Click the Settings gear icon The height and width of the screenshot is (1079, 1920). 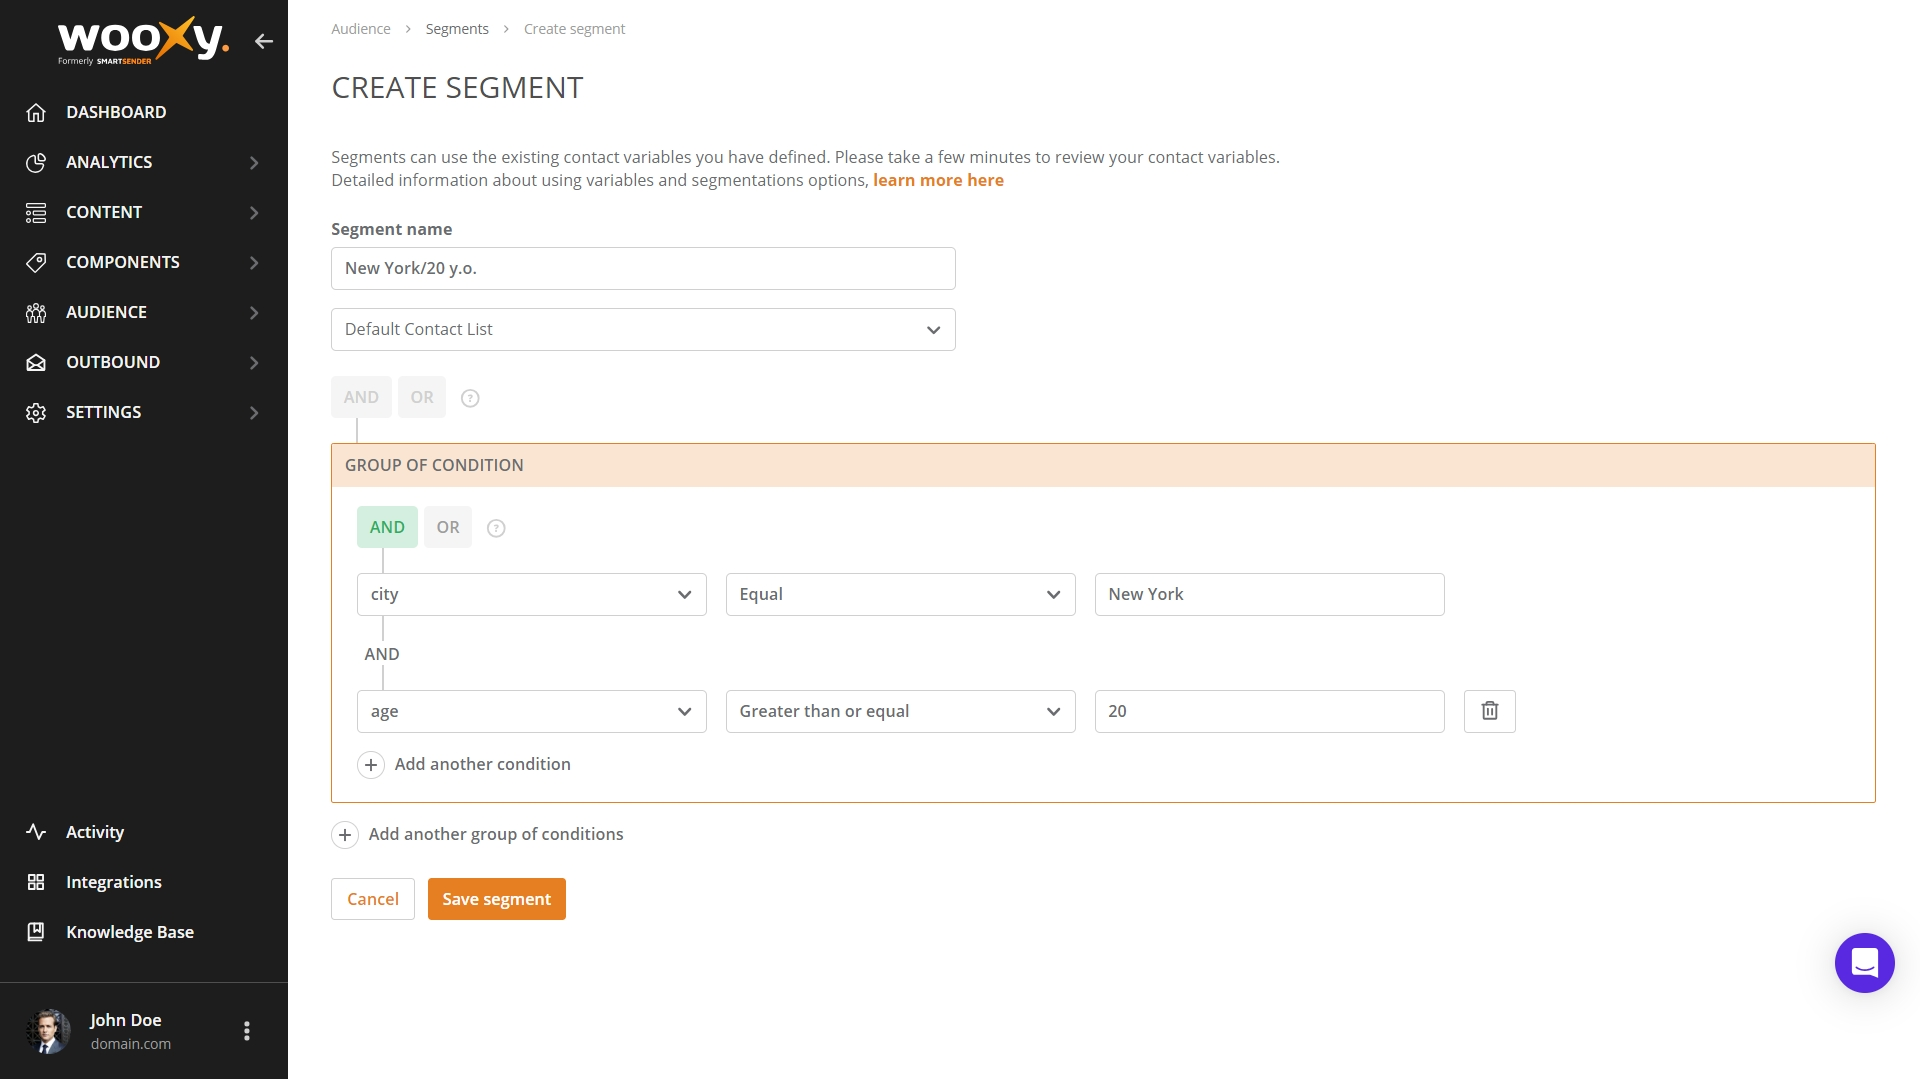pyautogui.click(x=37, y=412)
